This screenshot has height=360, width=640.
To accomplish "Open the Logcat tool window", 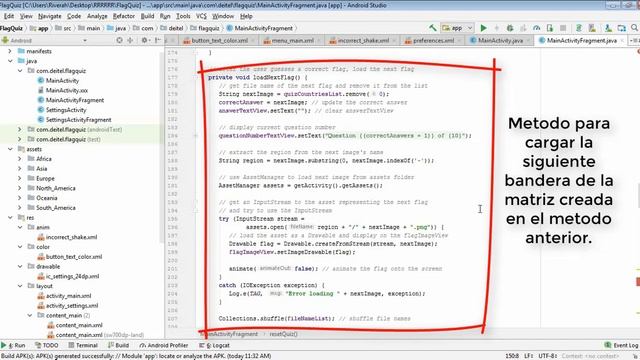I will tap(215, 345).
